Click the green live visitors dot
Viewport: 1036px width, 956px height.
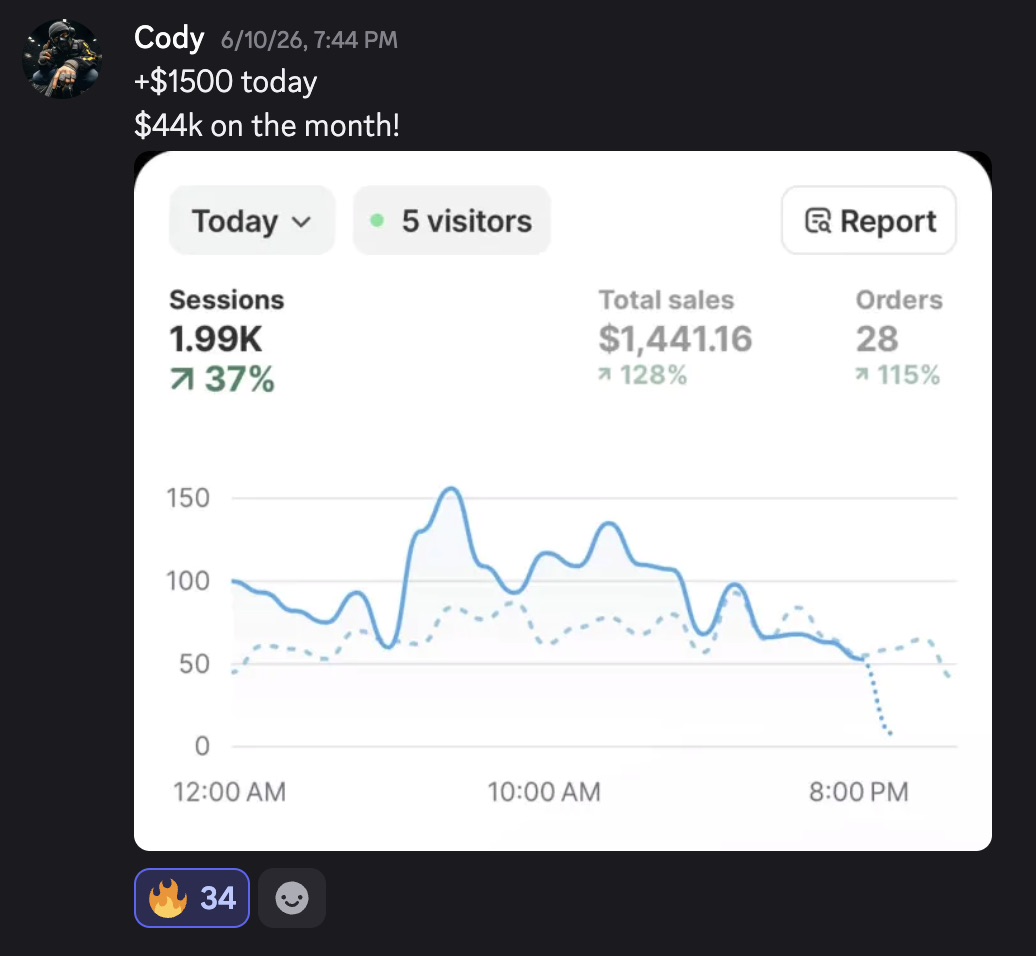377,221
